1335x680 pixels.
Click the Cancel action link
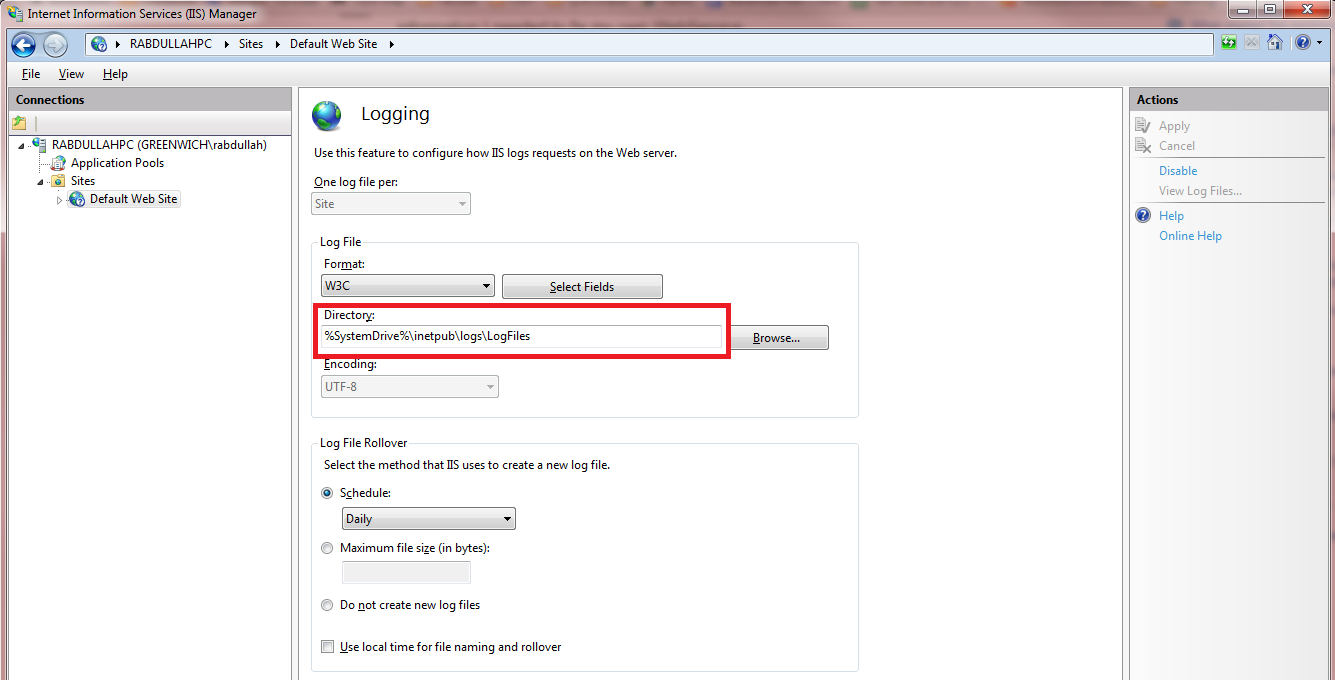pyautogui.click(x=1177, y=146)
